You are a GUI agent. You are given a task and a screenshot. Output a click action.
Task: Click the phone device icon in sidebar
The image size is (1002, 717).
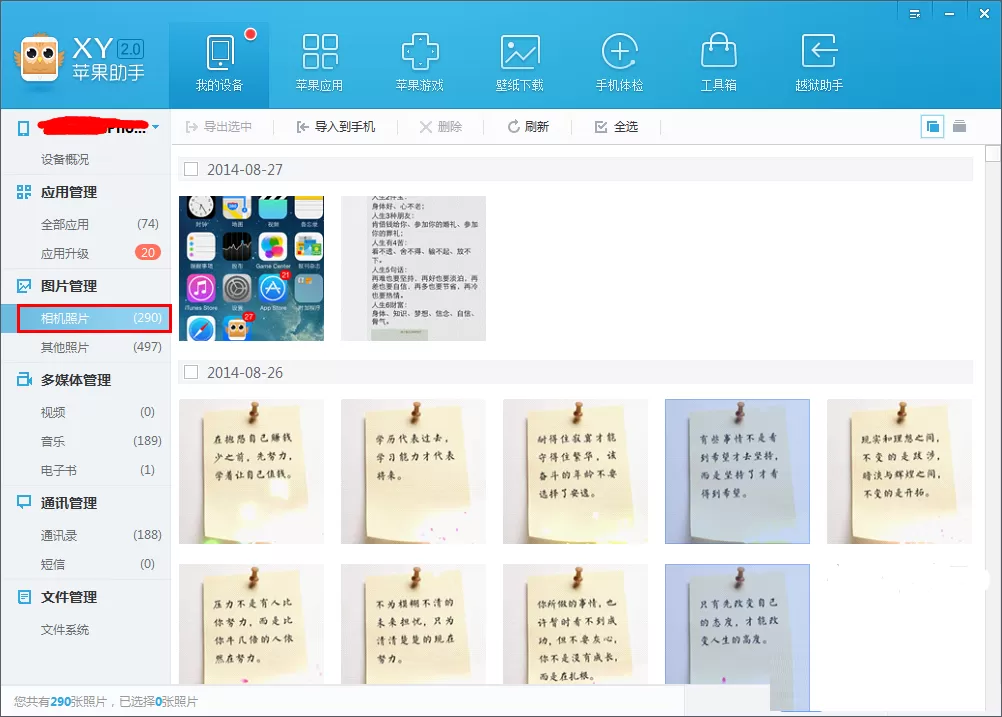(x=24, y=128)
